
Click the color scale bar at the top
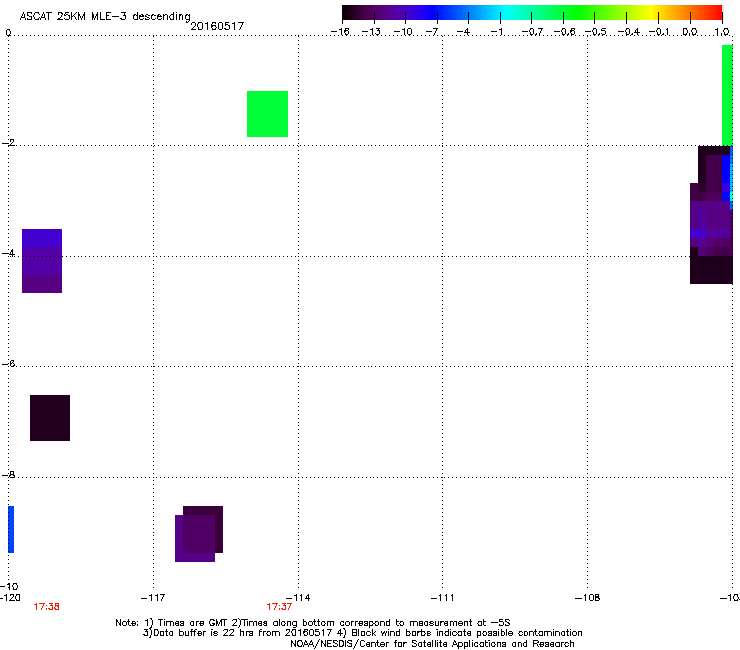coord(532,13)
